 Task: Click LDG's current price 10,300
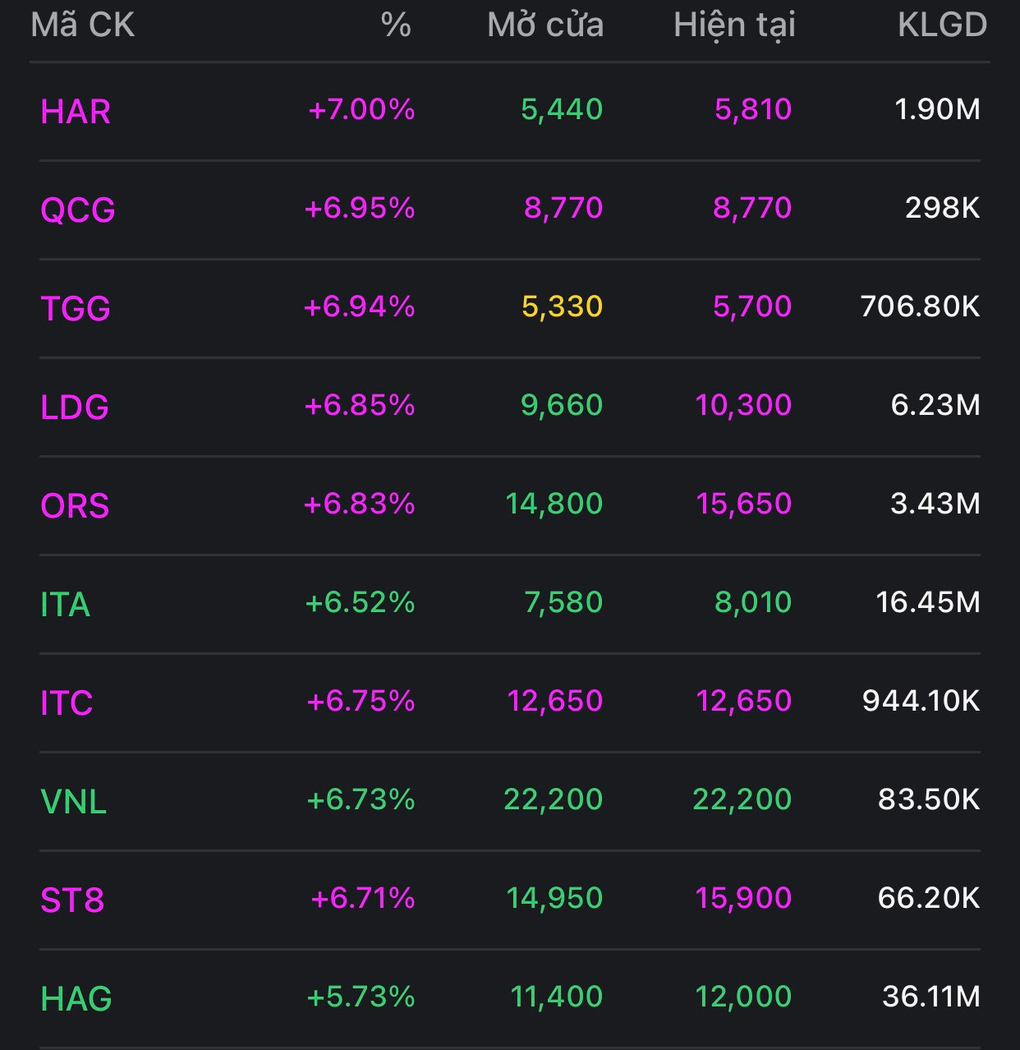point(743,405)
